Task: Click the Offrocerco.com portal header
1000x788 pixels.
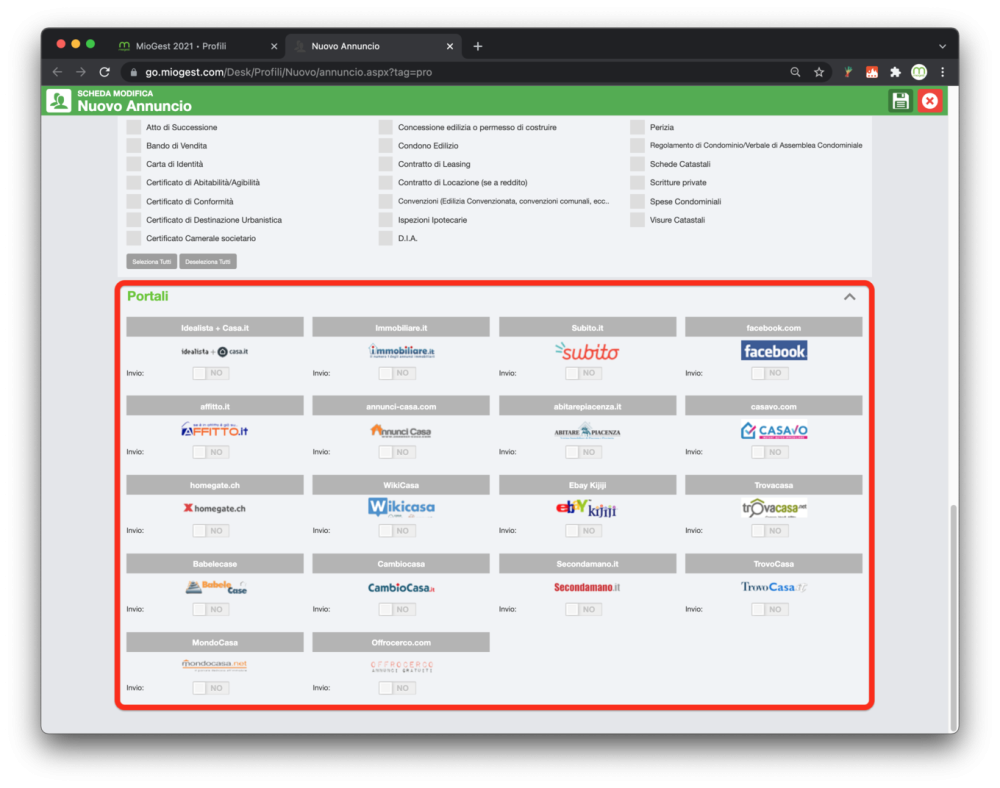Action: tap(401, 642)
